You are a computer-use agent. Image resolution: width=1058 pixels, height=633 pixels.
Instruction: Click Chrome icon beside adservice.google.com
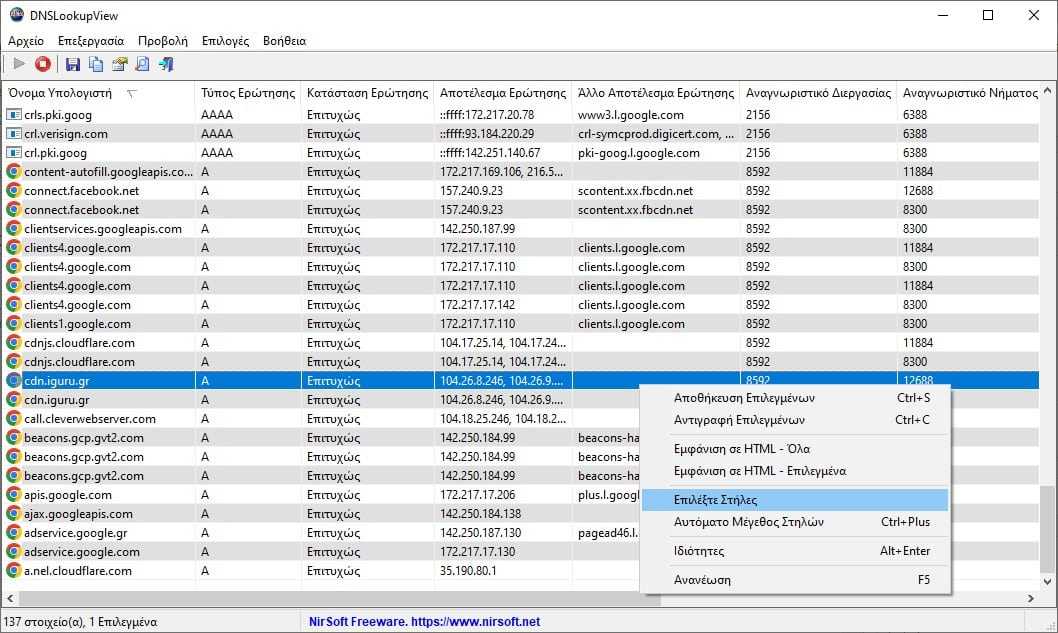(x=13, y=552)
